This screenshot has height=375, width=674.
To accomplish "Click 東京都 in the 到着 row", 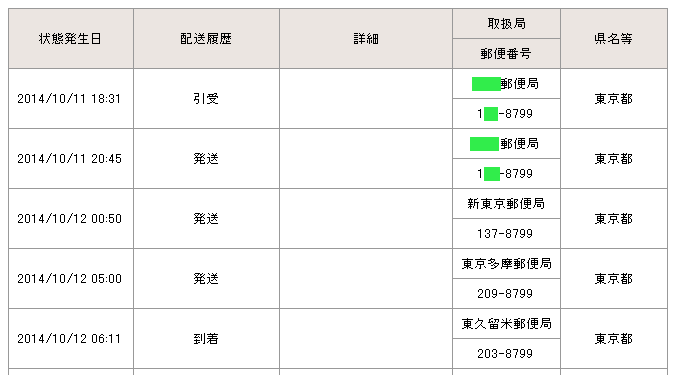I will point(614,338).
